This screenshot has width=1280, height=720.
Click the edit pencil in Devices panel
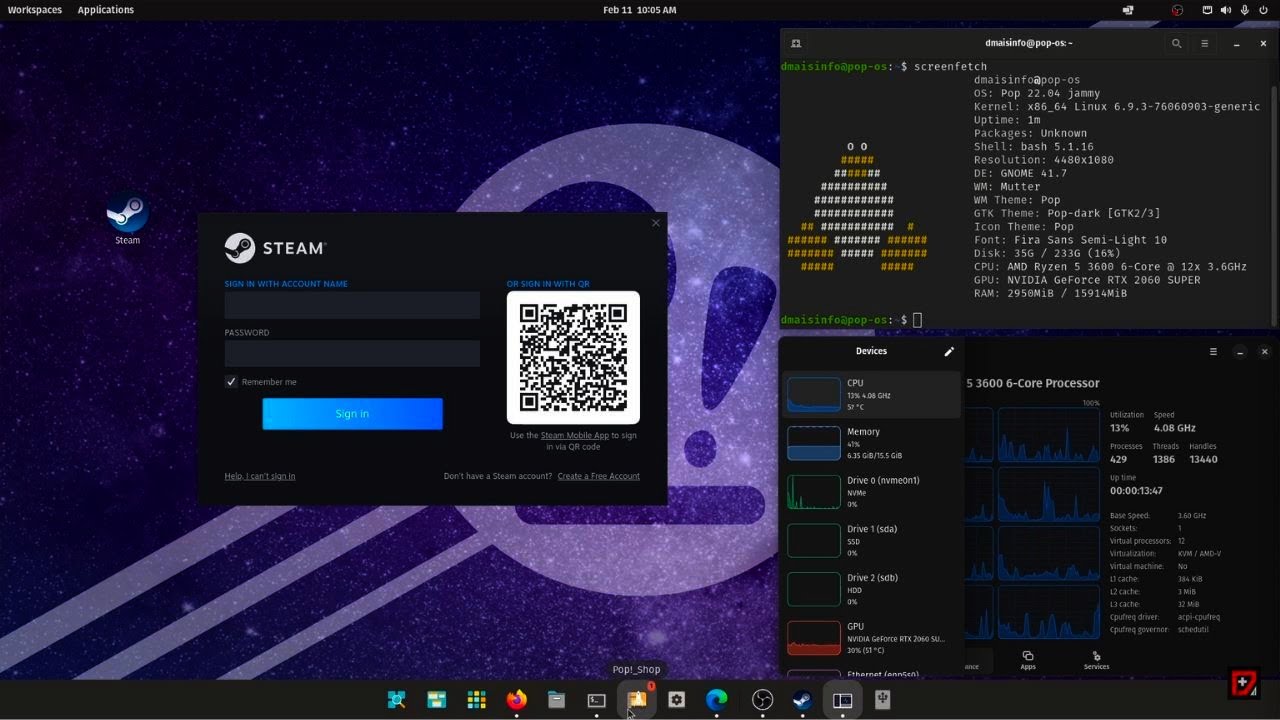949,351
